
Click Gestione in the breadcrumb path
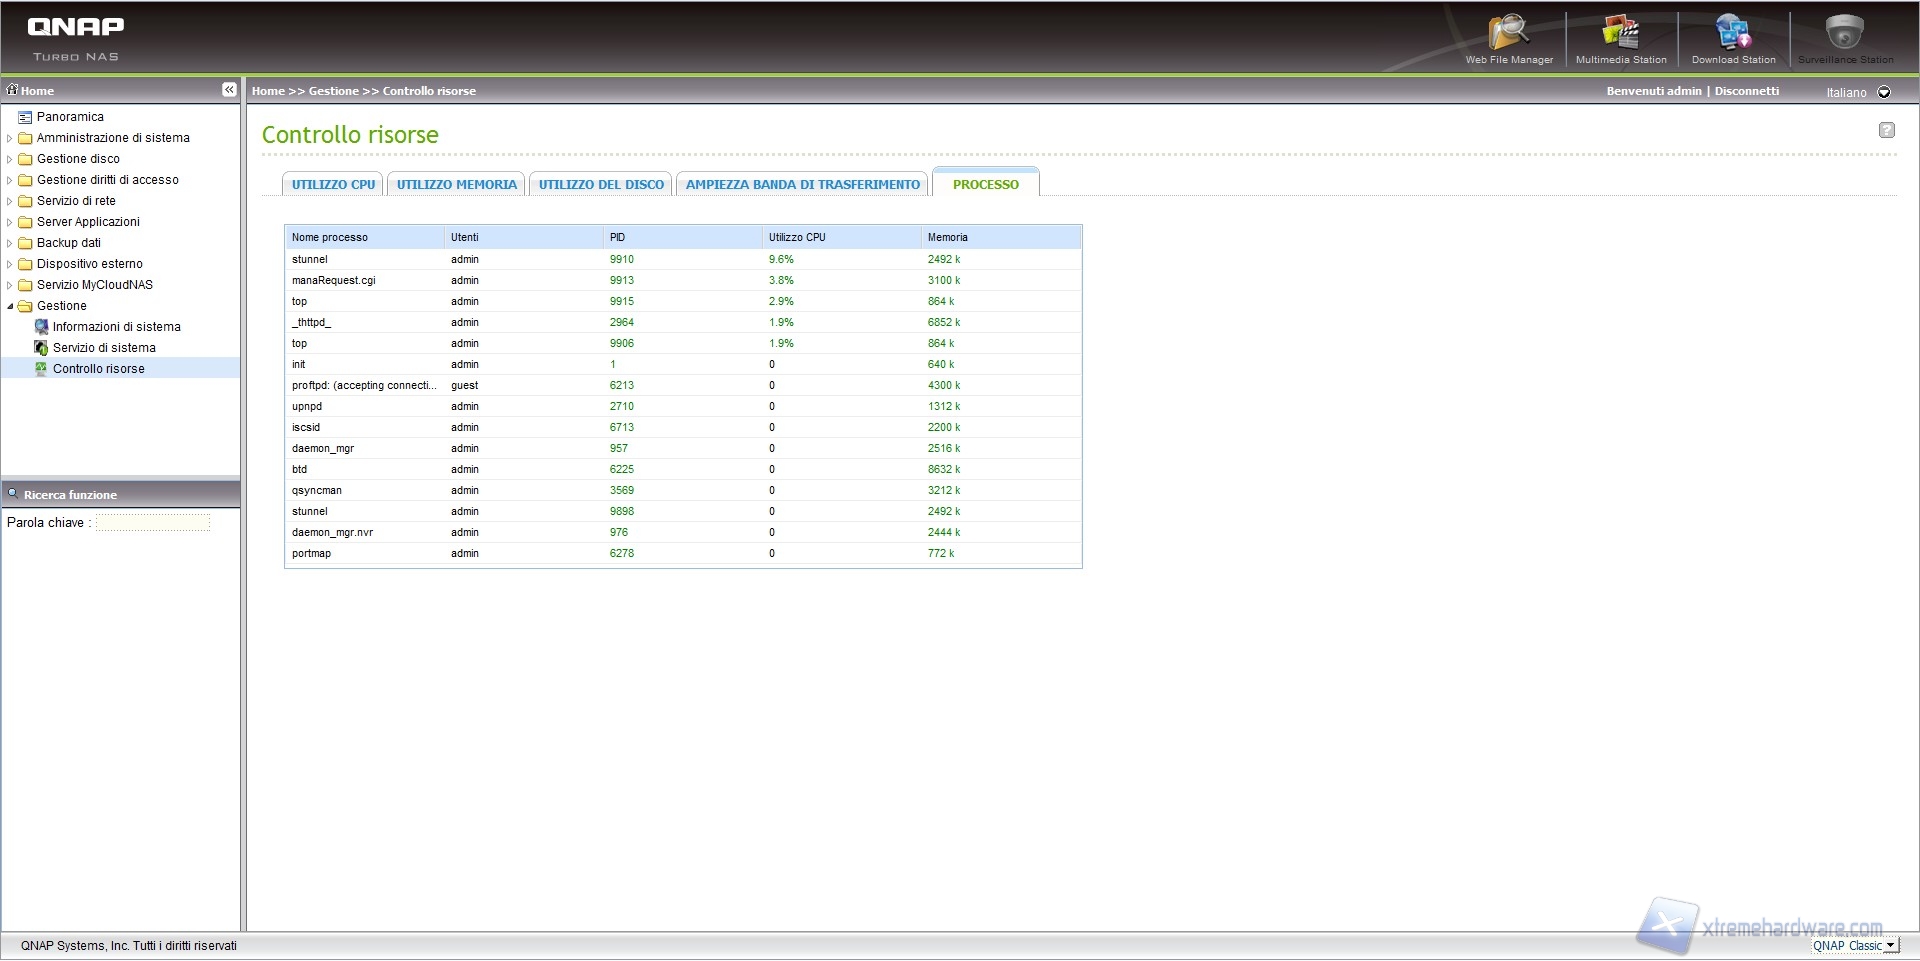(333, 91)
